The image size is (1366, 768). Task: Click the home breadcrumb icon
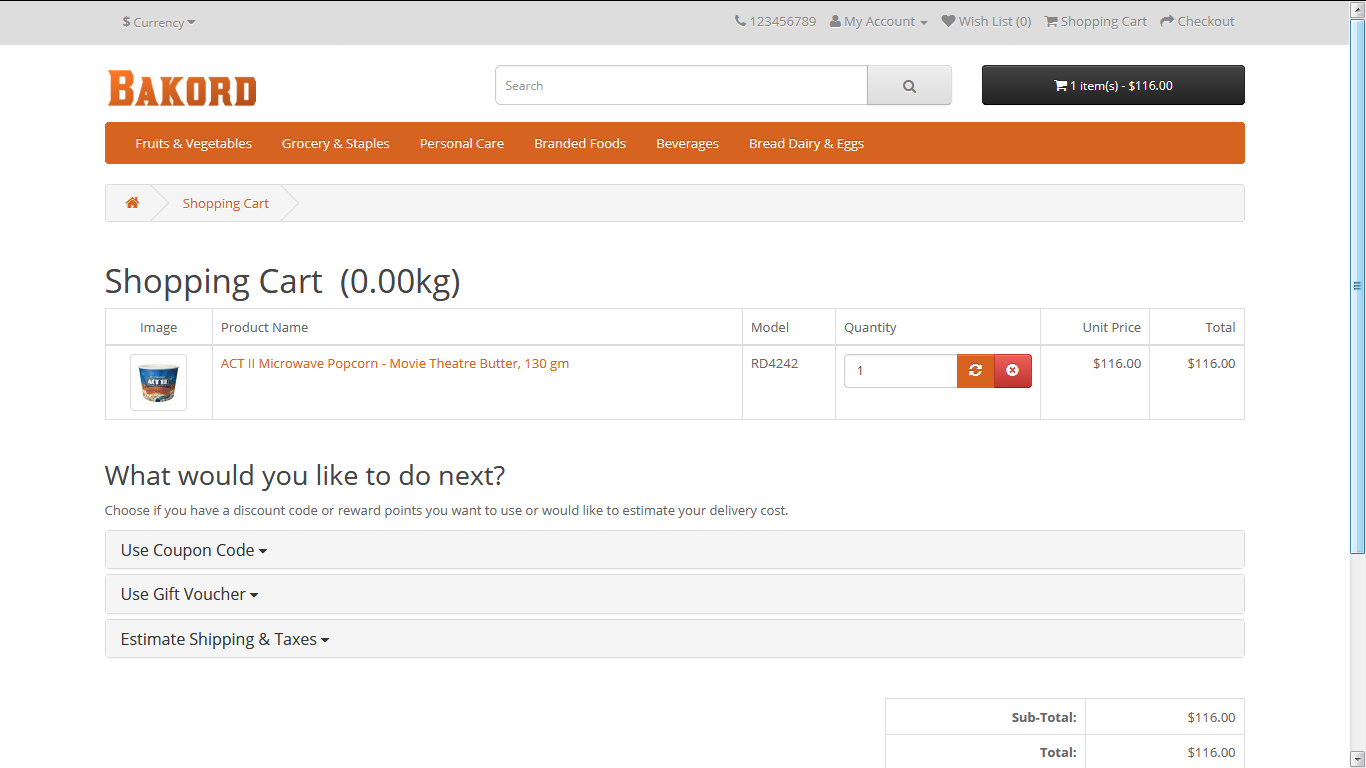132,203
